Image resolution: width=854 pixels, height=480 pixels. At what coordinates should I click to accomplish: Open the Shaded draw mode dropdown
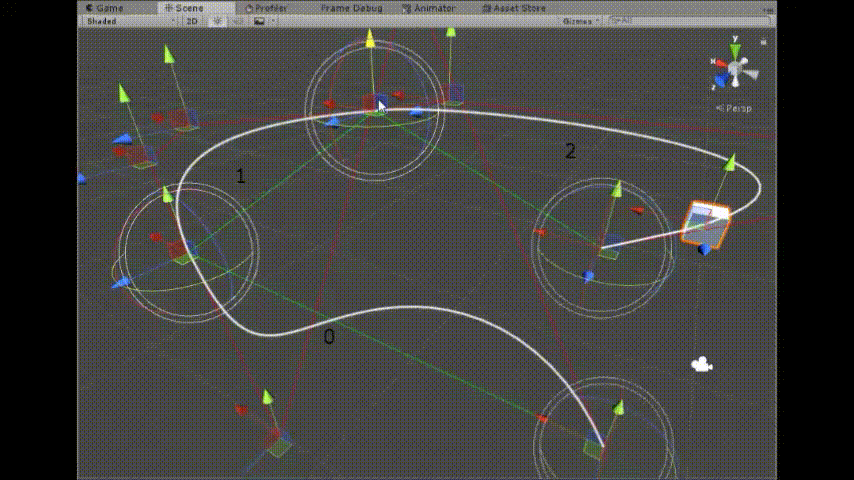(130, 21)
